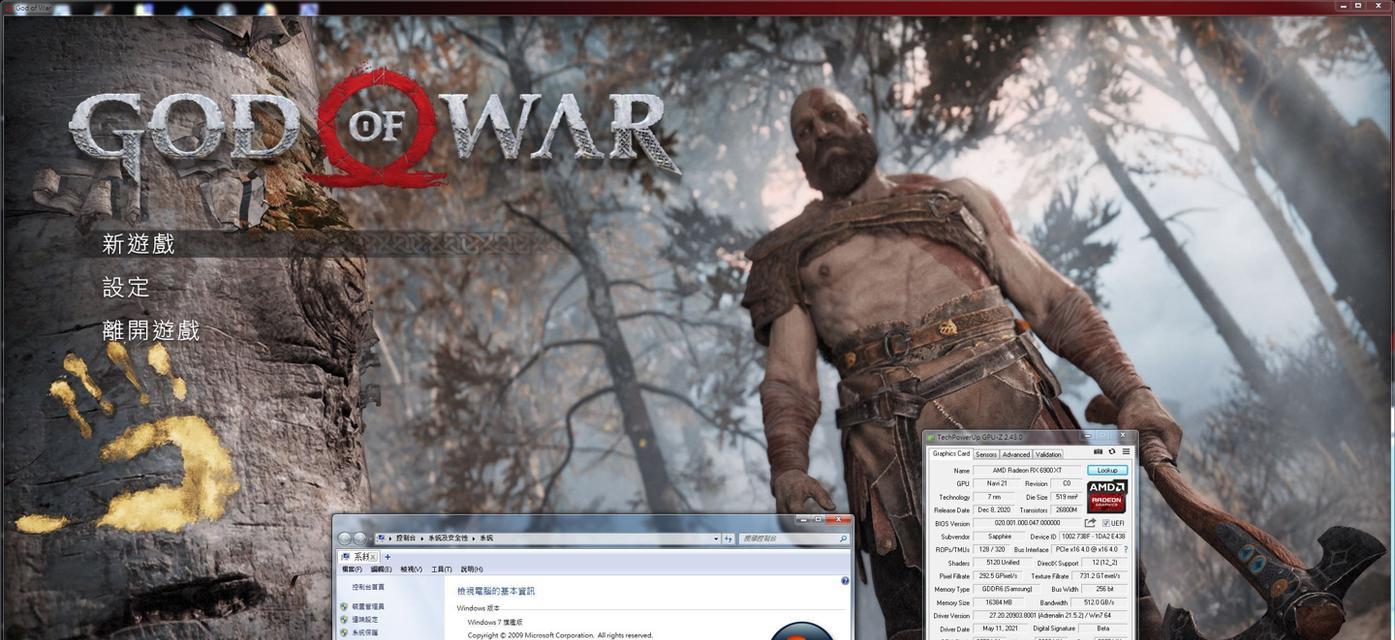1395x640 pixels.
Task: Close the God of War game window
Action: (1381, 6)
